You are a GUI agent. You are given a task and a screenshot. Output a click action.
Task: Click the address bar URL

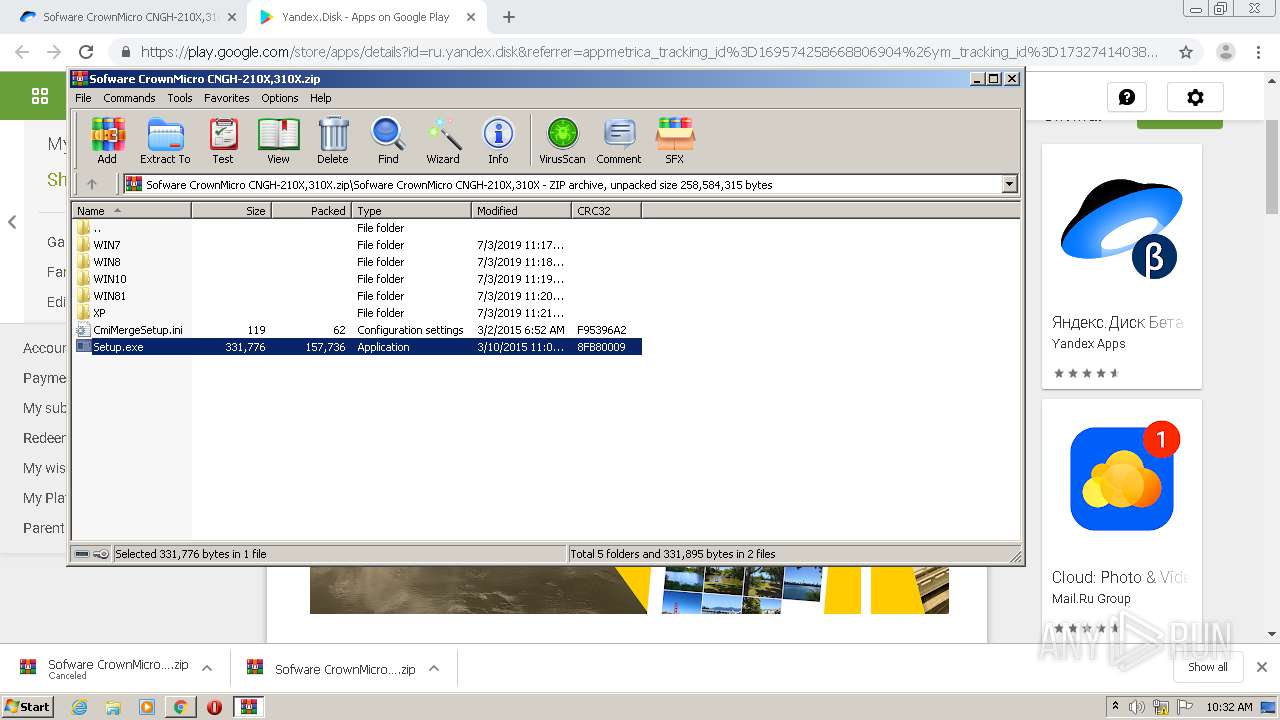[x=649, y=52]
